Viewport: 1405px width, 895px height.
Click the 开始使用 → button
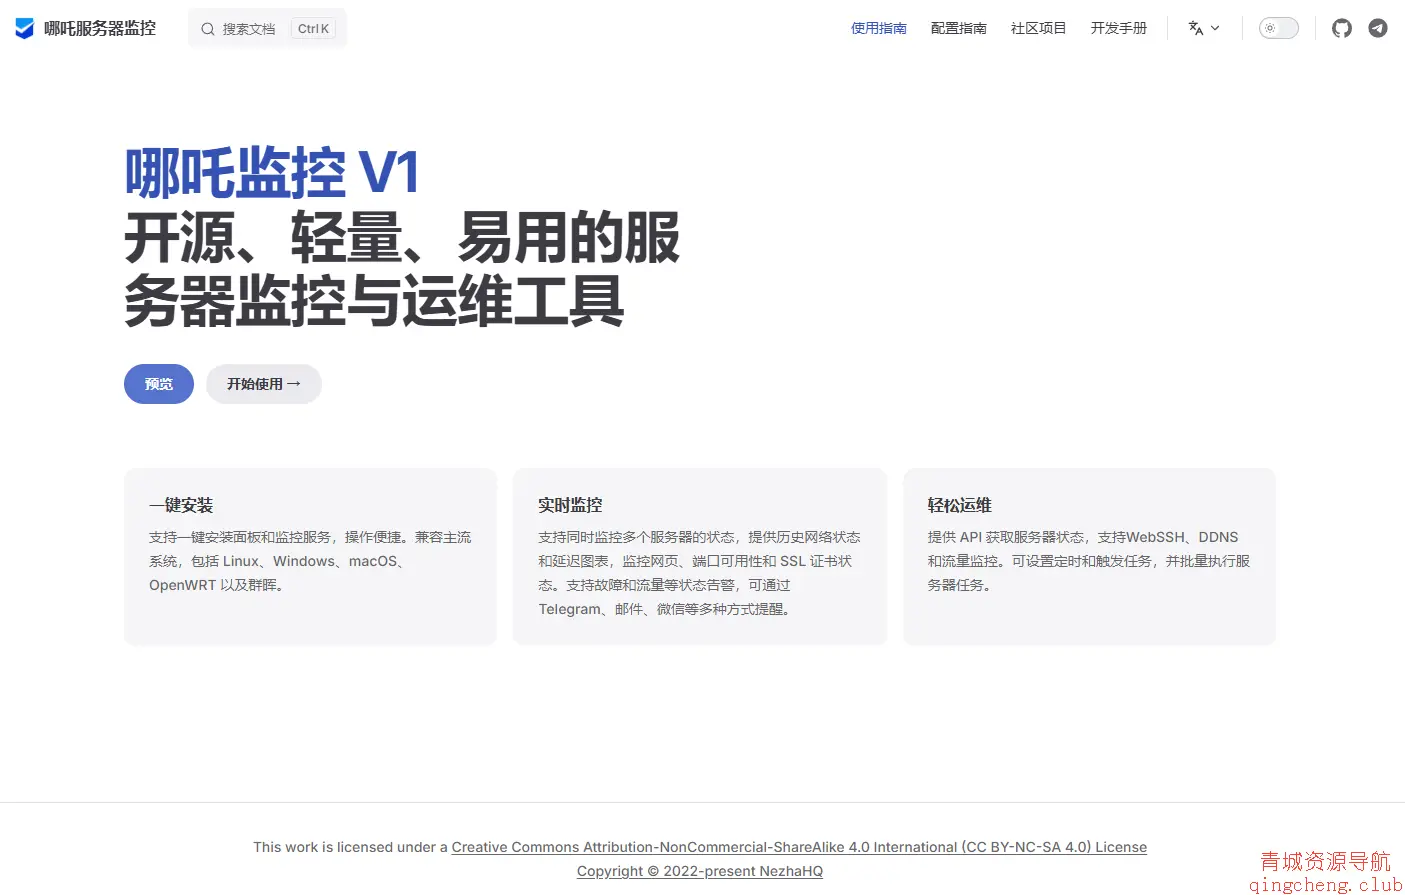263,383
